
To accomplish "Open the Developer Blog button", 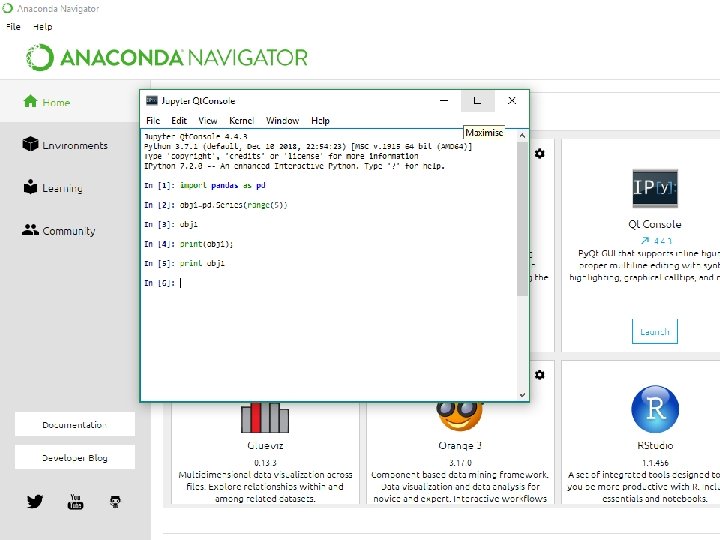I will (75, 457).
